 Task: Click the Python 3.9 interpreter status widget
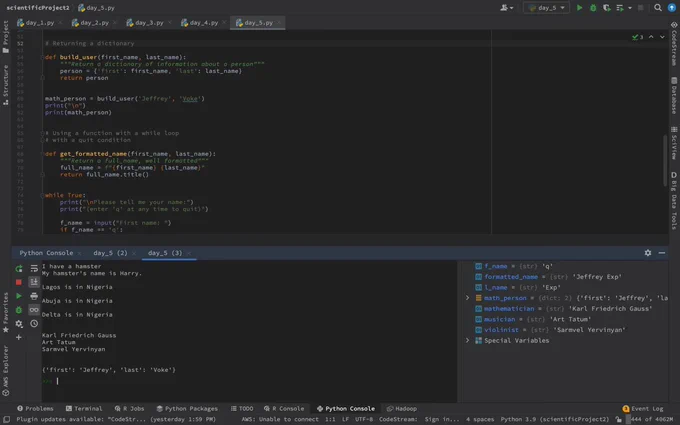pyautogui.click(x=555, y=419)
